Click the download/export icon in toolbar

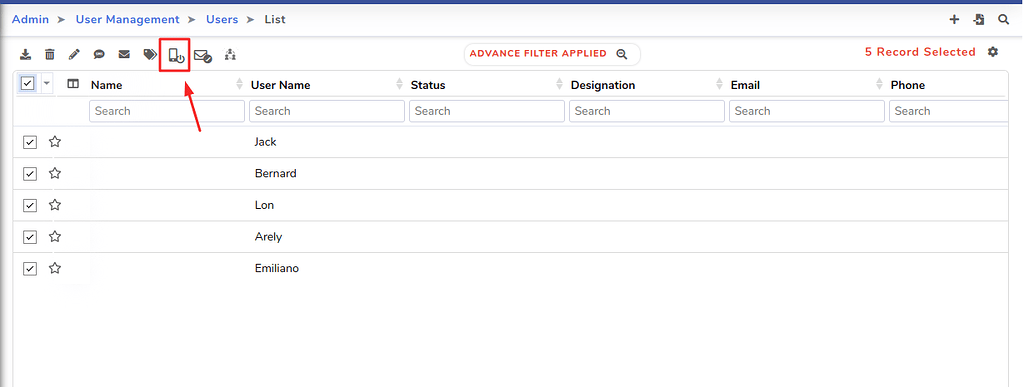tap(25, 55)
